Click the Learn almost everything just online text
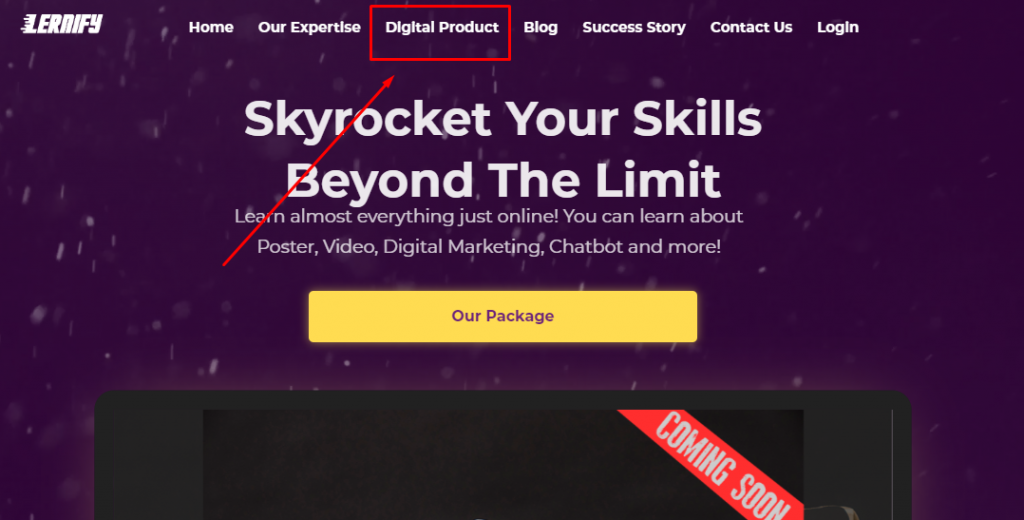Viewport: 1024px width, 520px height. click(x=396, y=216)
